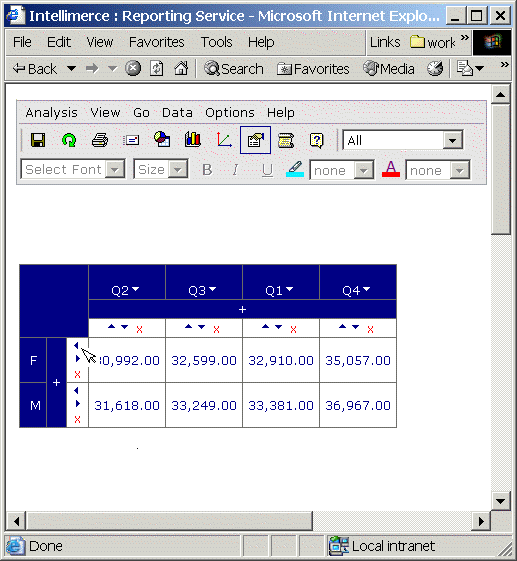Open the Data menu
This screenshot has height=561, width=517.
pos(177,113)
